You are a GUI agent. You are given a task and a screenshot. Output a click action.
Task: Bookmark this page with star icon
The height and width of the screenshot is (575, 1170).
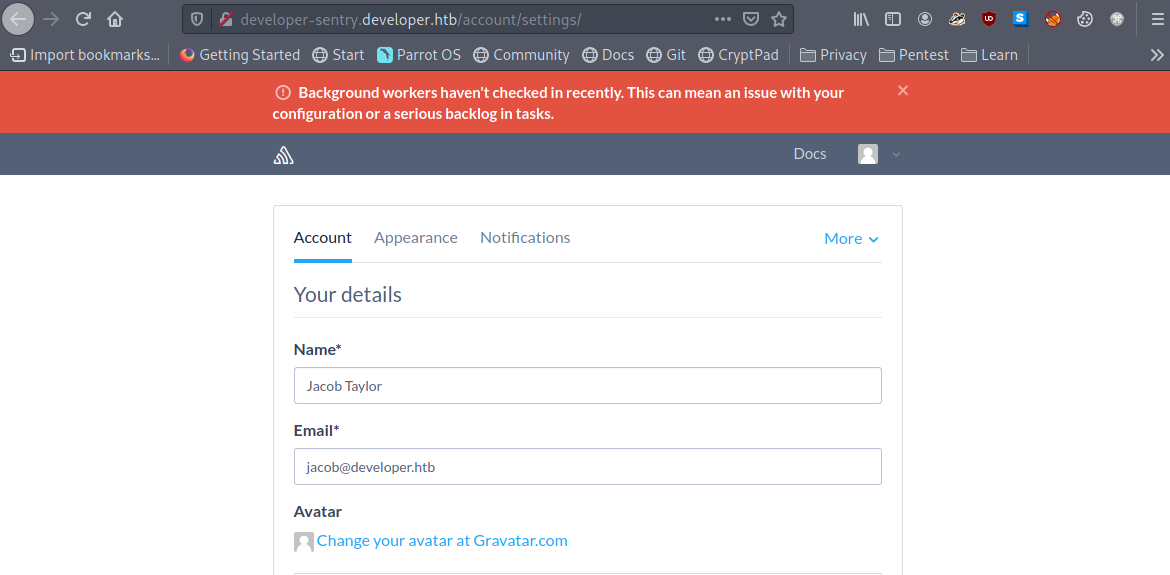(779, 19)
